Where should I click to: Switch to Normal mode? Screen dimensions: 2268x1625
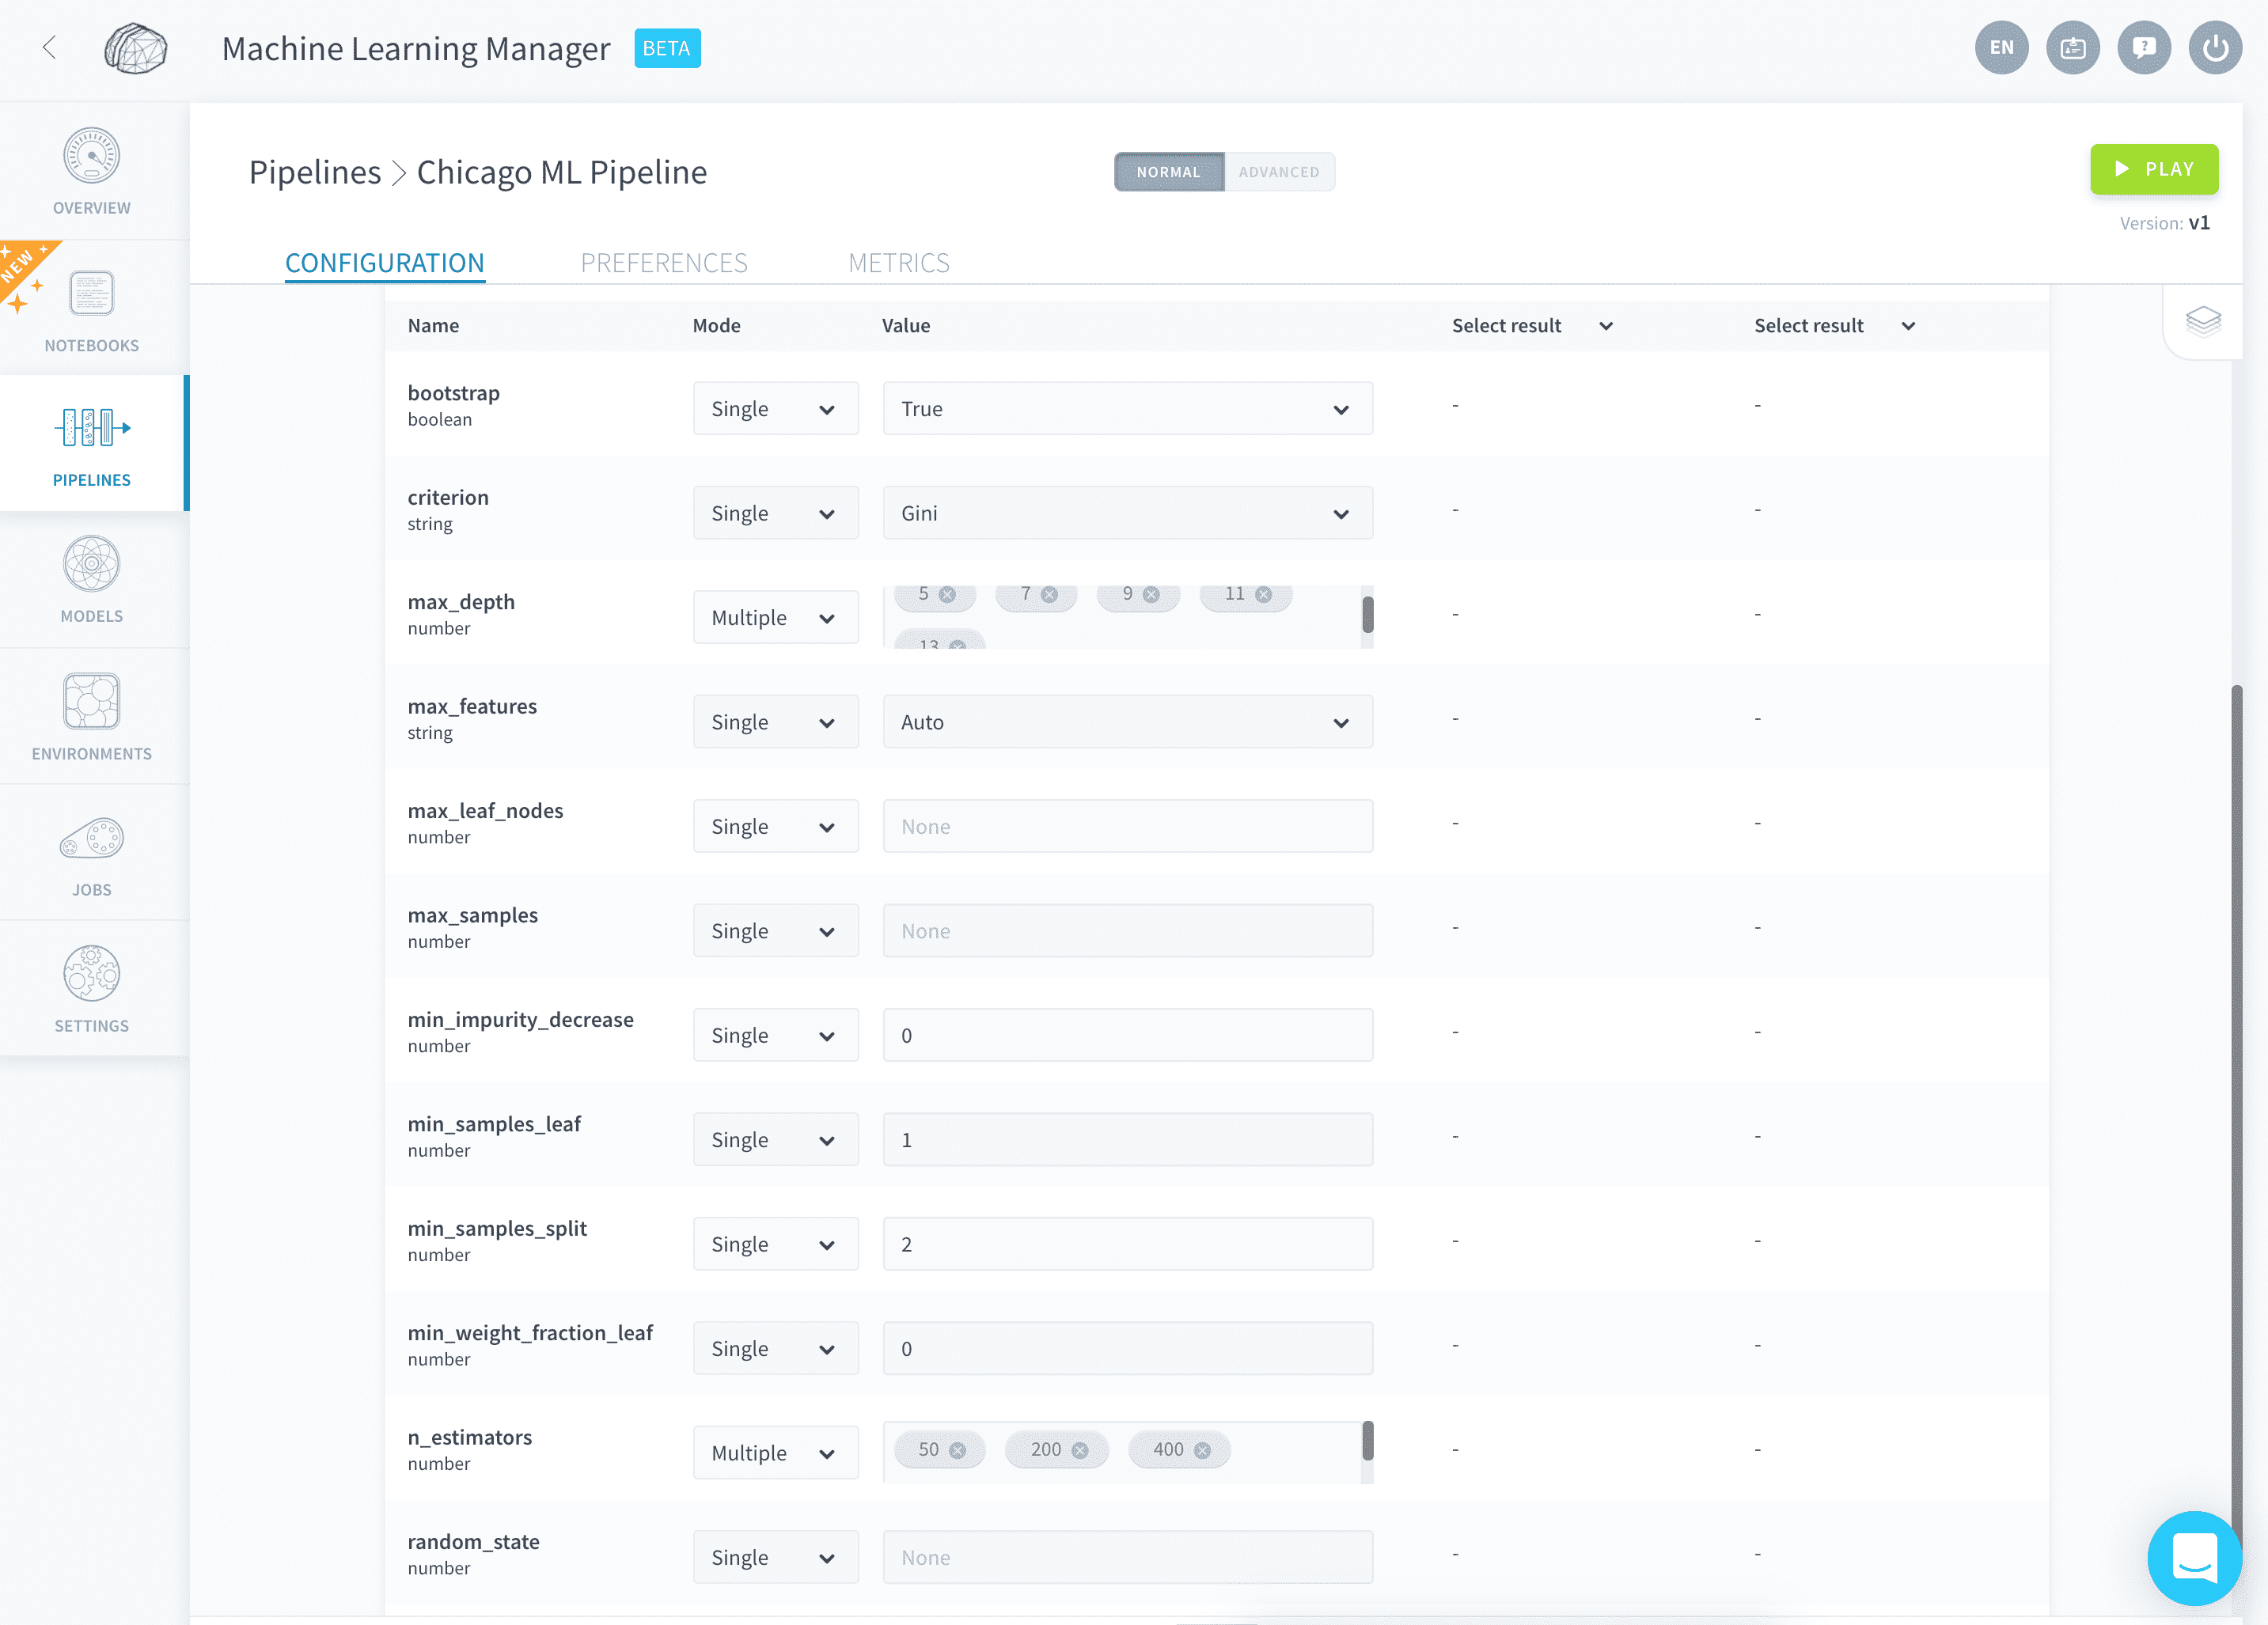tap(1169, 172)
